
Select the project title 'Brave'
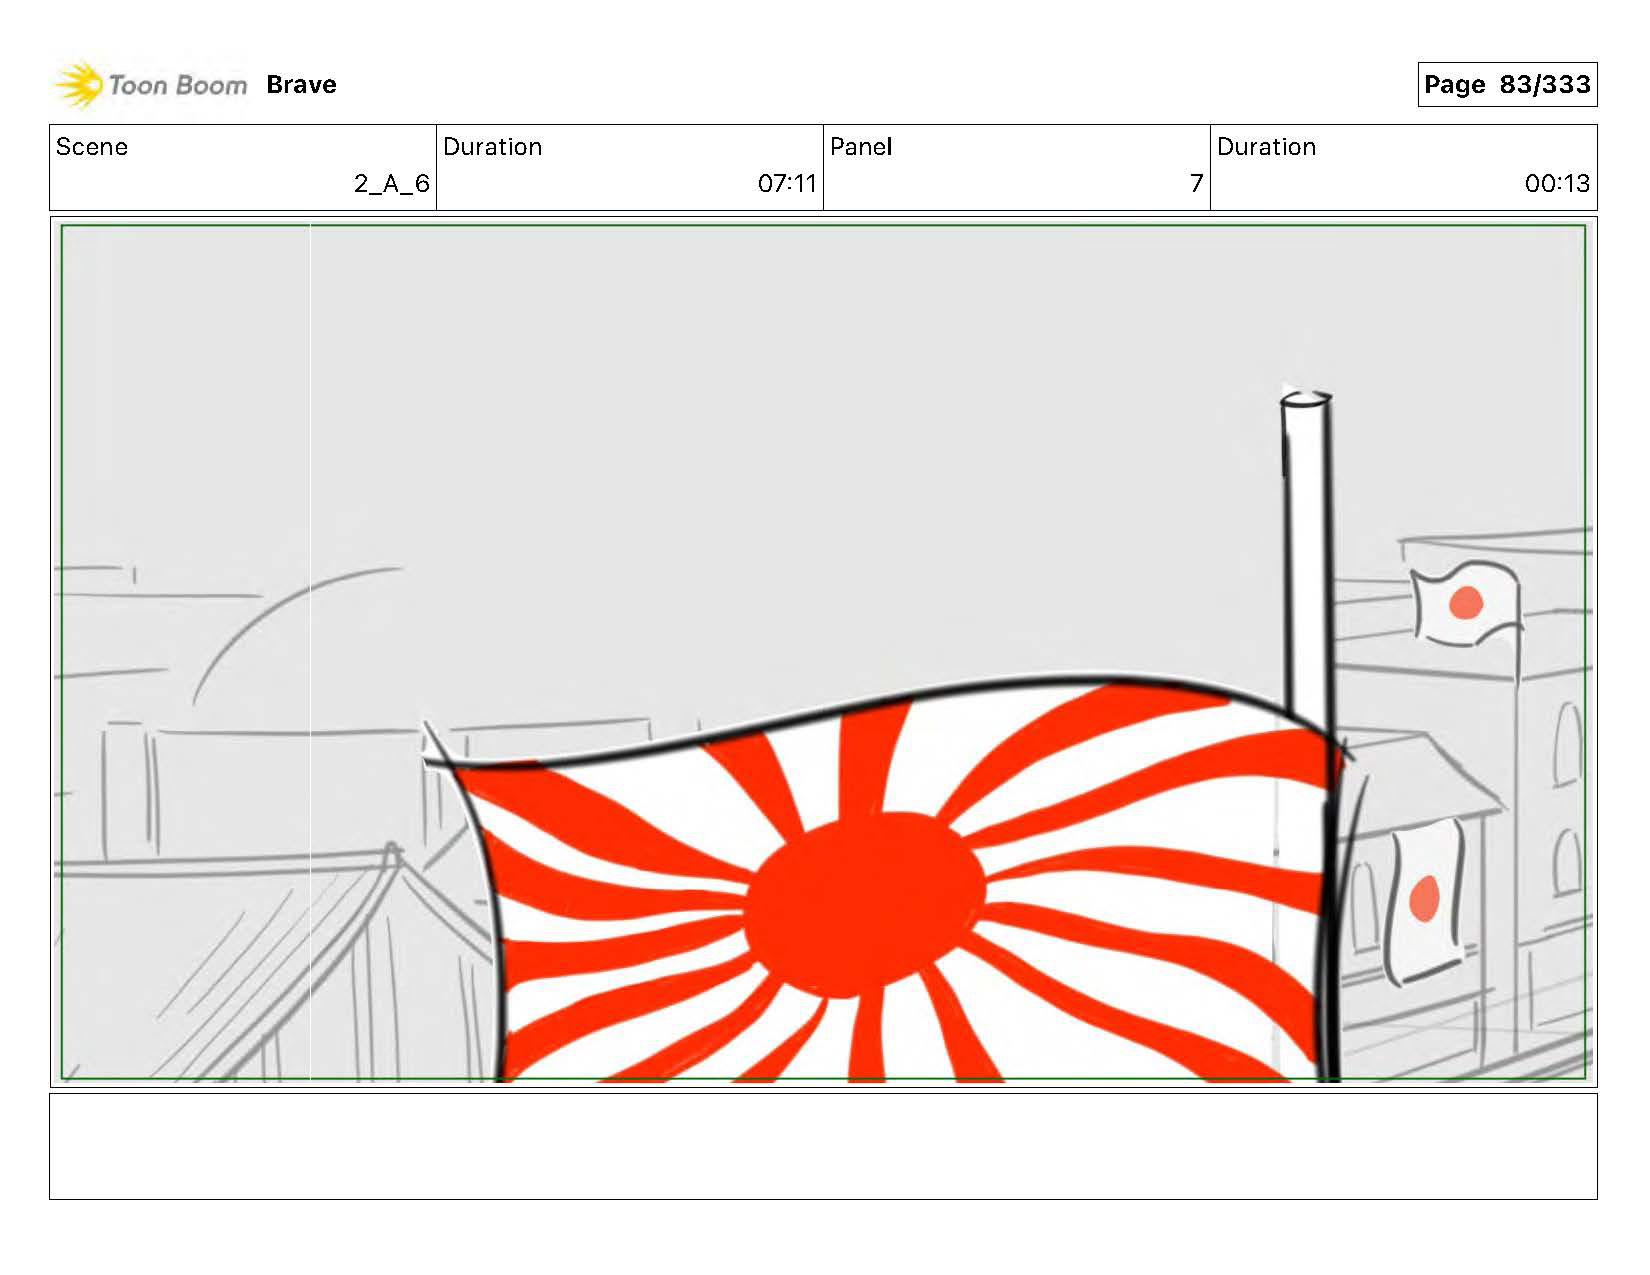[x=301, y=85]
